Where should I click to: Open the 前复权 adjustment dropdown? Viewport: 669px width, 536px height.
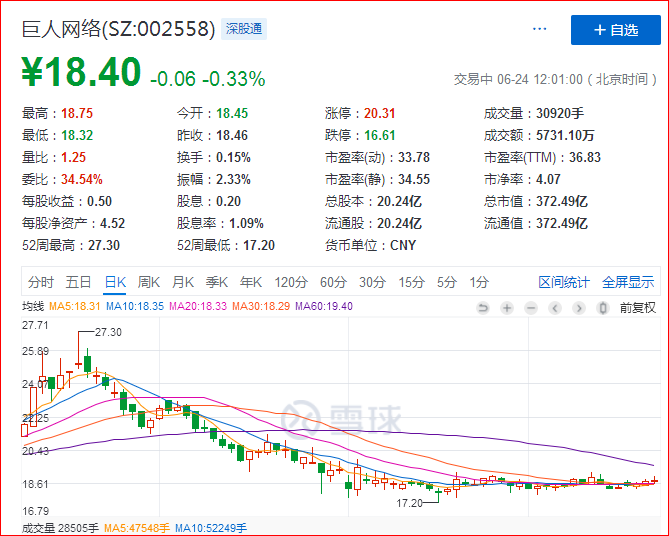637,308
